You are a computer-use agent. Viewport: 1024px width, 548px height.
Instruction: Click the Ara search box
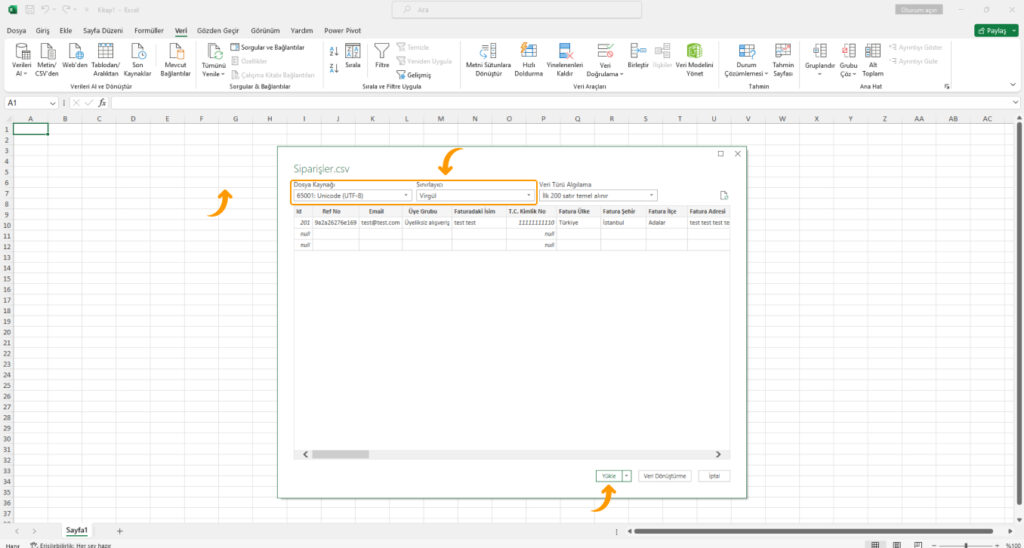click(x=517, y=10)
